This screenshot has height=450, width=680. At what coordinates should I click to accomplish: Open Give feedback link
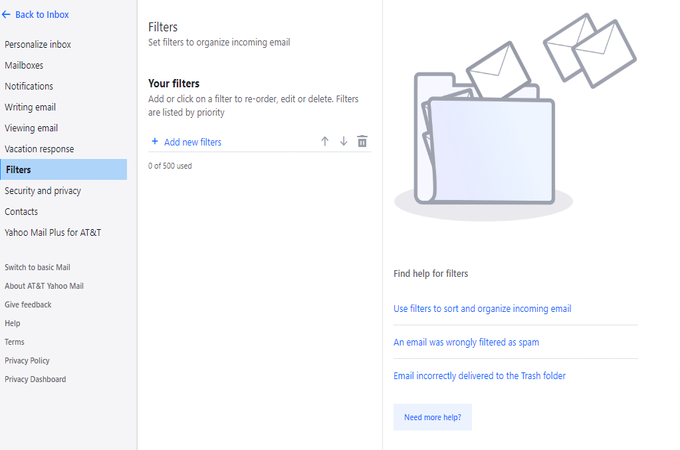[x=28, y=304]
